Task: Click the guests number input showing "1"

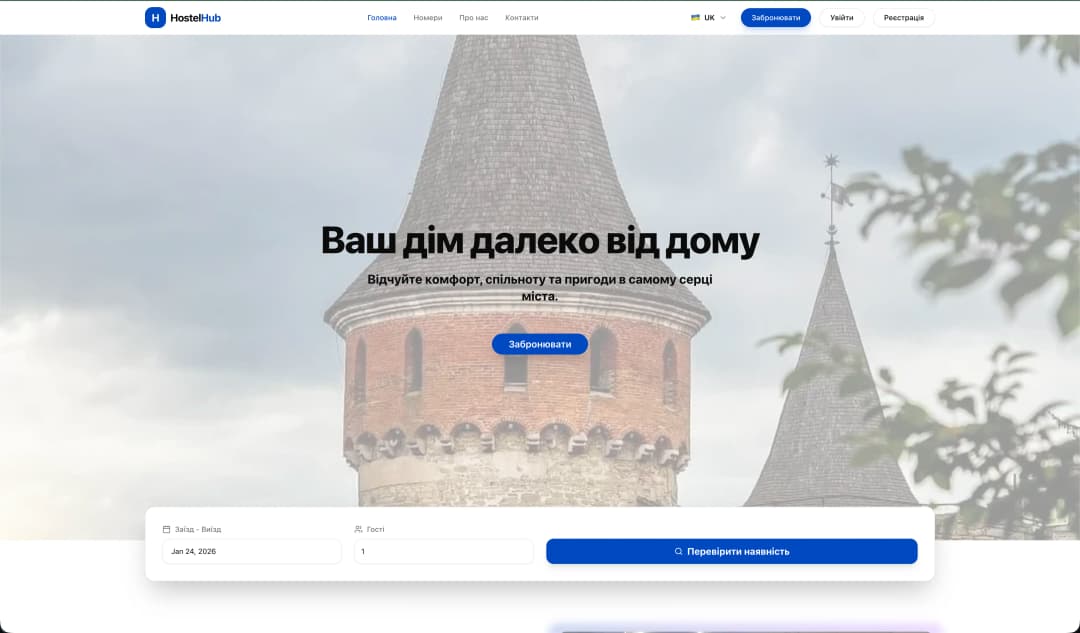Action: tap(443, 551)
